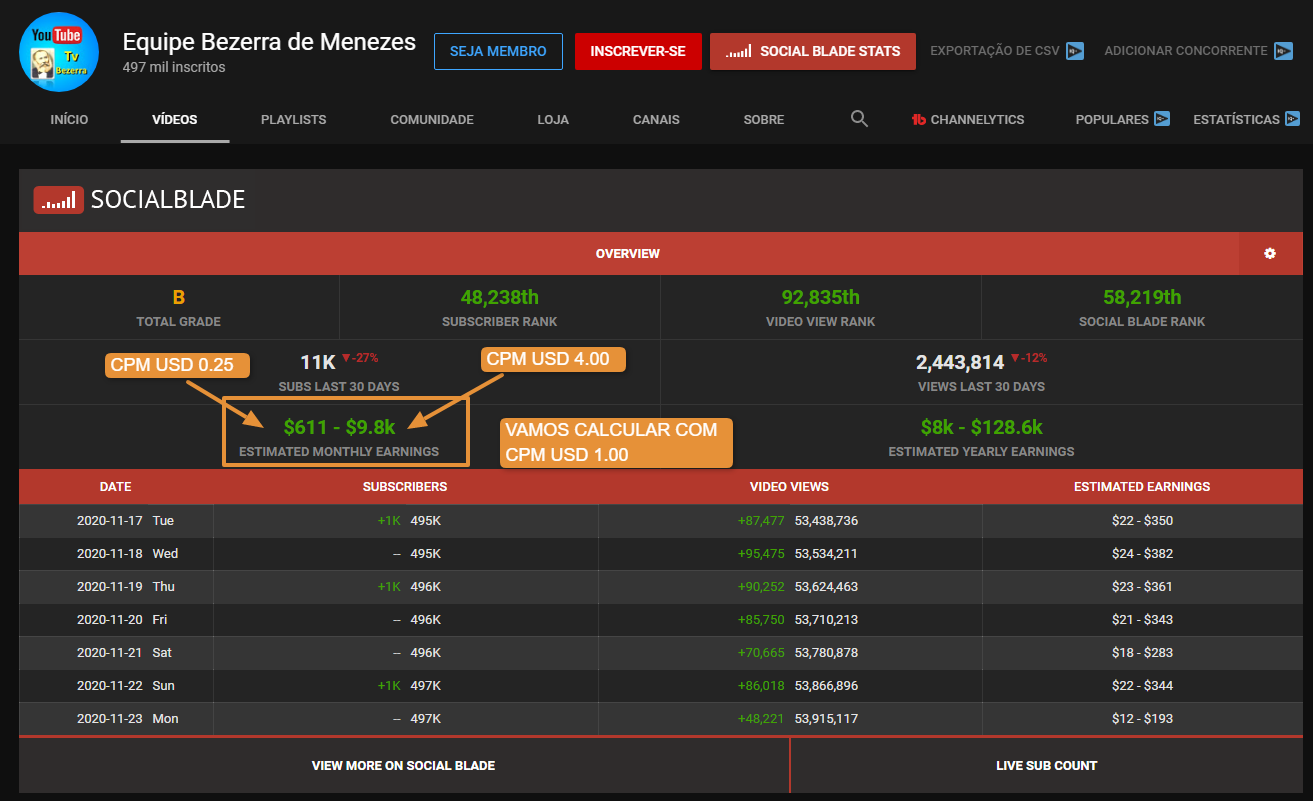Open POPULARES tab
This screenshot has width=1313, height=801.
pos(1112,119)
